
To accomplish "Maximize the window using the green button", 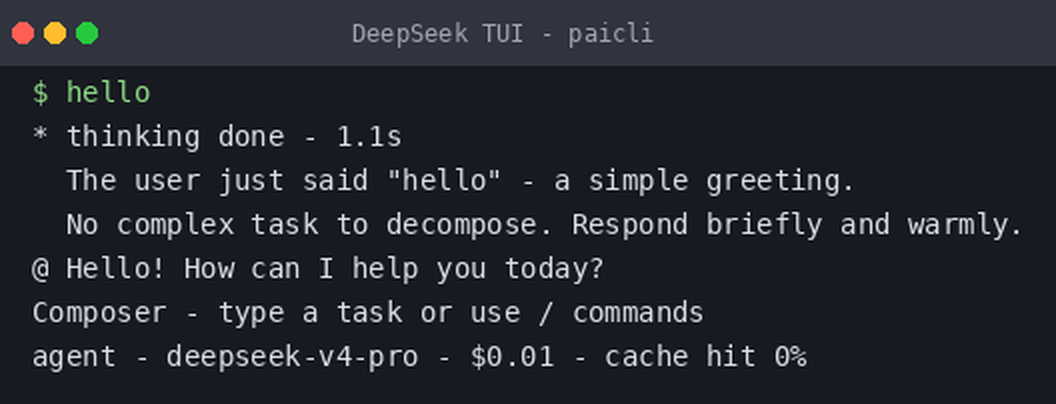I will point(87,33).
